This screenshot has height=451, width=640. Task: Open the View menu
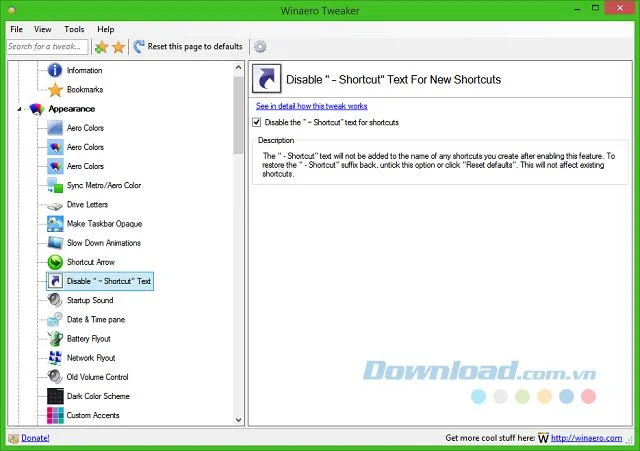point(42,29)
